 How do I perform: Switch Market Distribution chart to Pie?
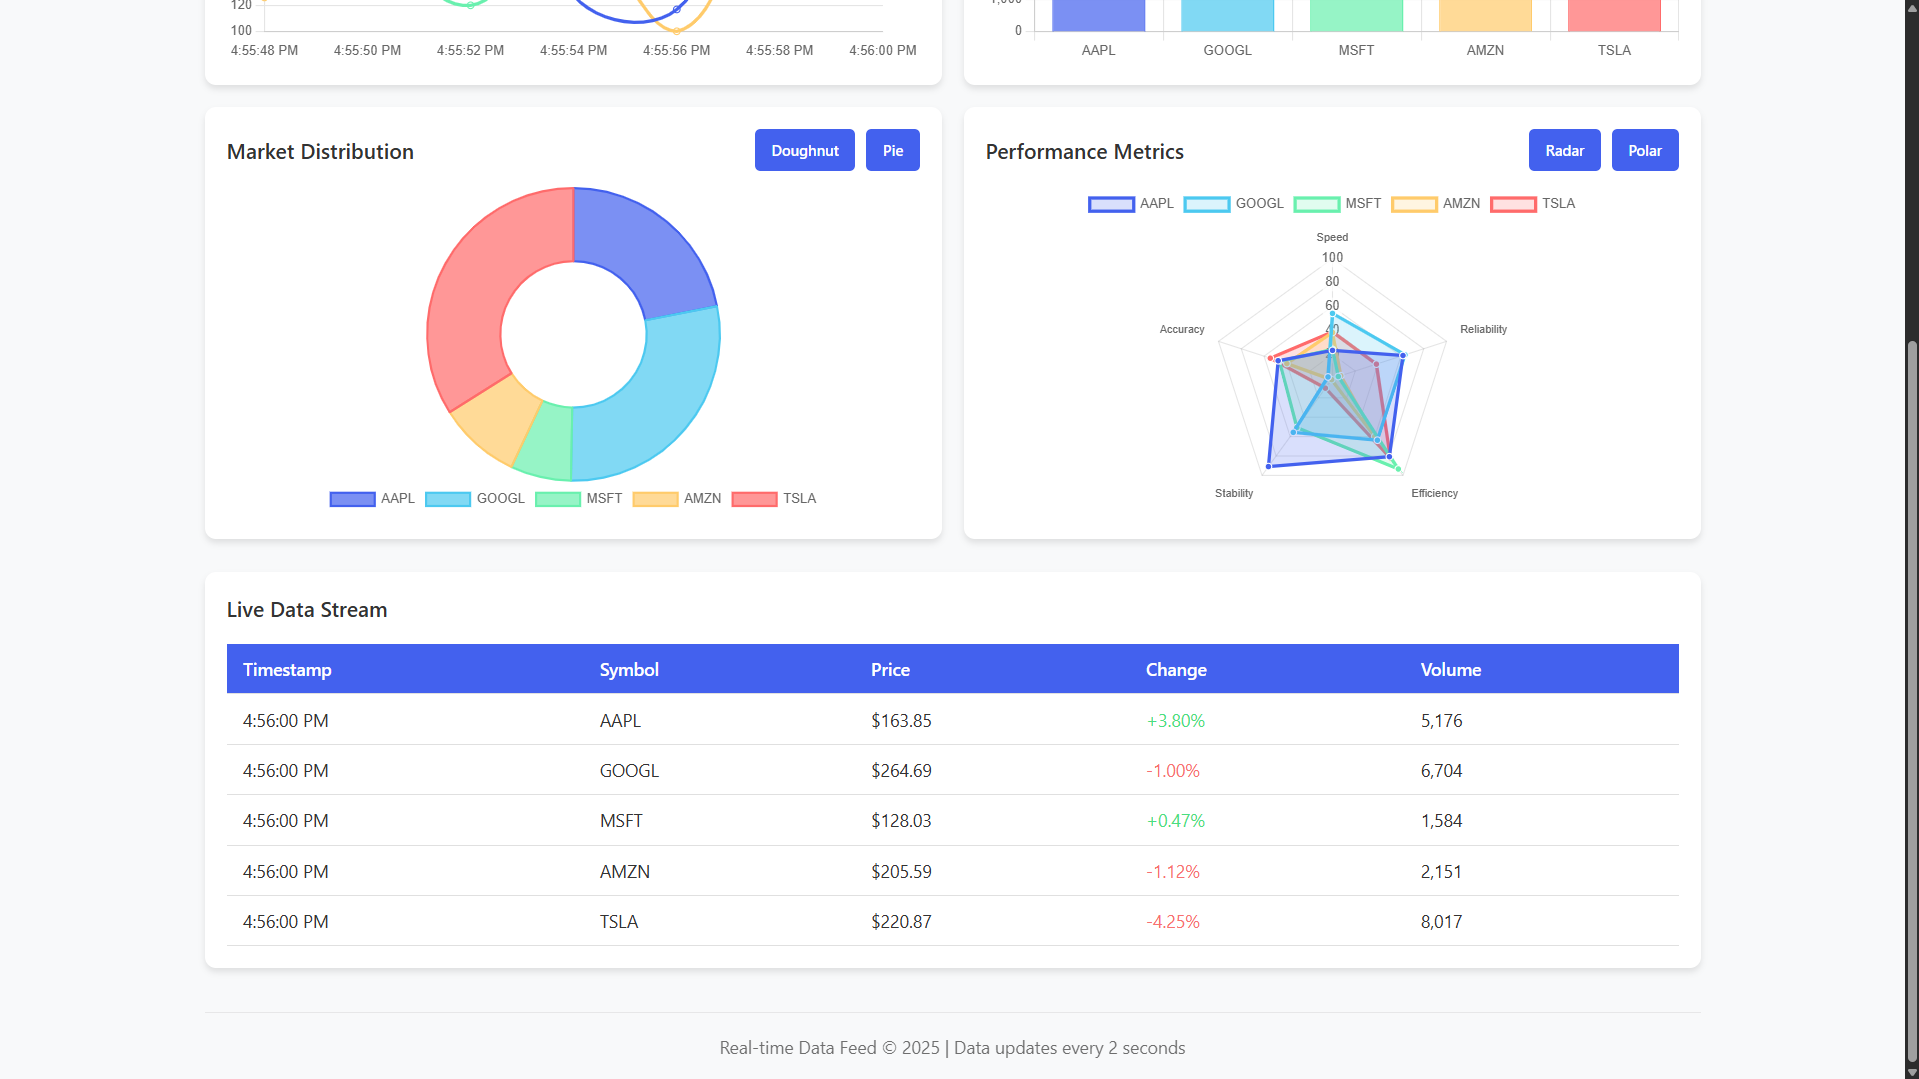click(x=892, y=150)
